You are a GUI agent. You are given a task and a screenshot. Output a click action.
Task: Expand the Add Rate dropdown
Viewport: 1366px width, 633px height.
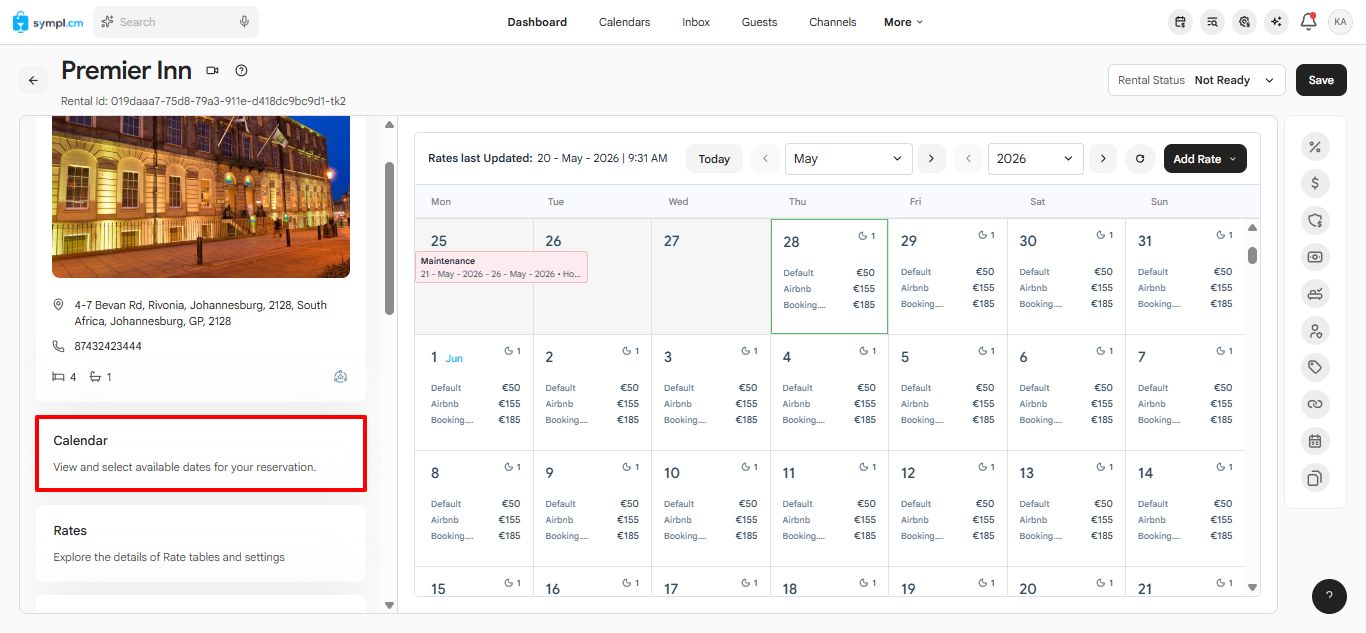coord(1205,159)
